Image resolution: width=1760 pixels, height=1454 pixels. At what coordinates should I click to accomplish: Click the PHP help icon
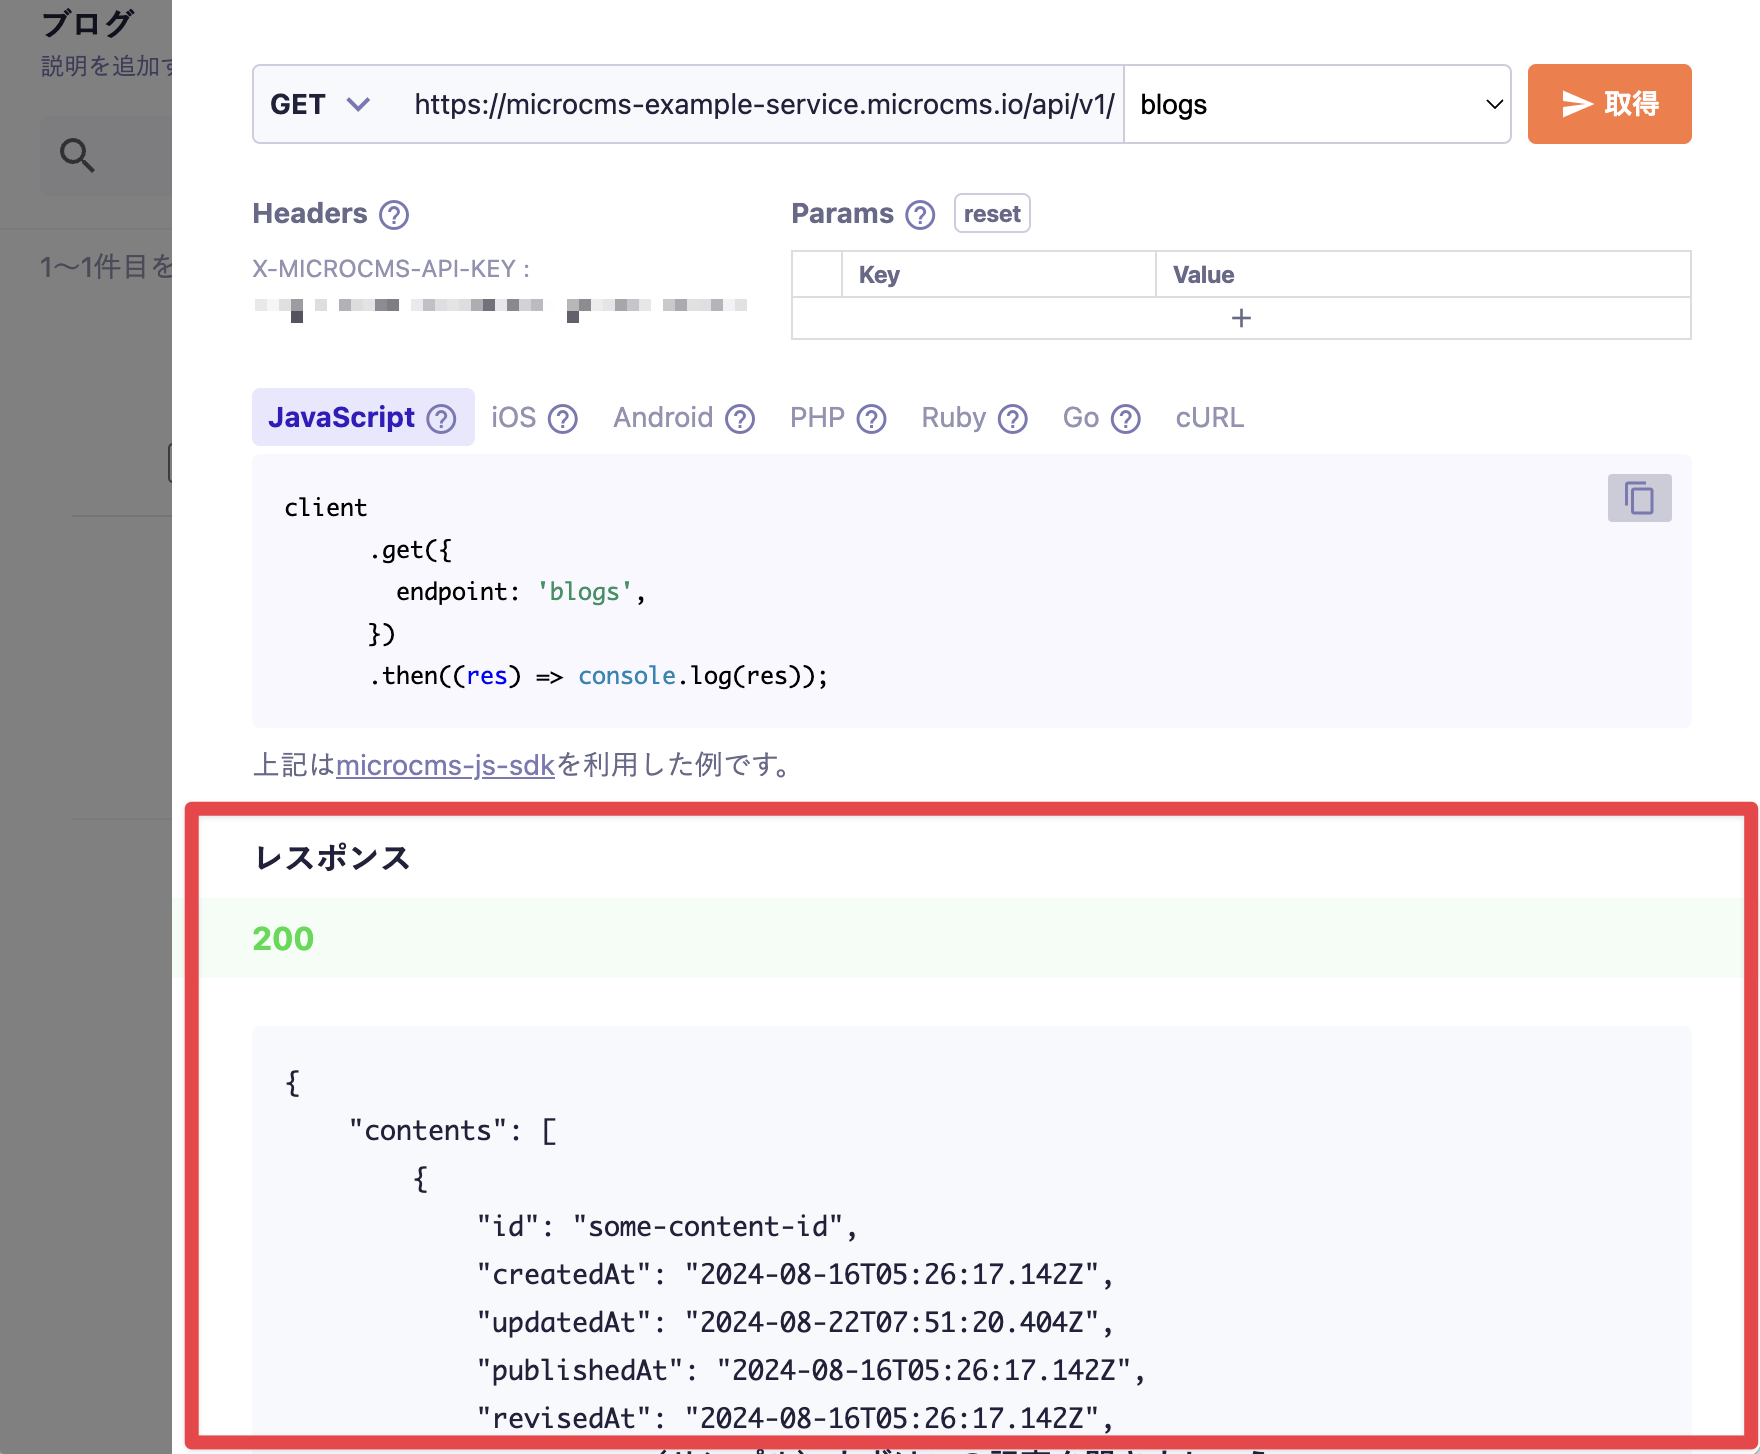(872, 419)
